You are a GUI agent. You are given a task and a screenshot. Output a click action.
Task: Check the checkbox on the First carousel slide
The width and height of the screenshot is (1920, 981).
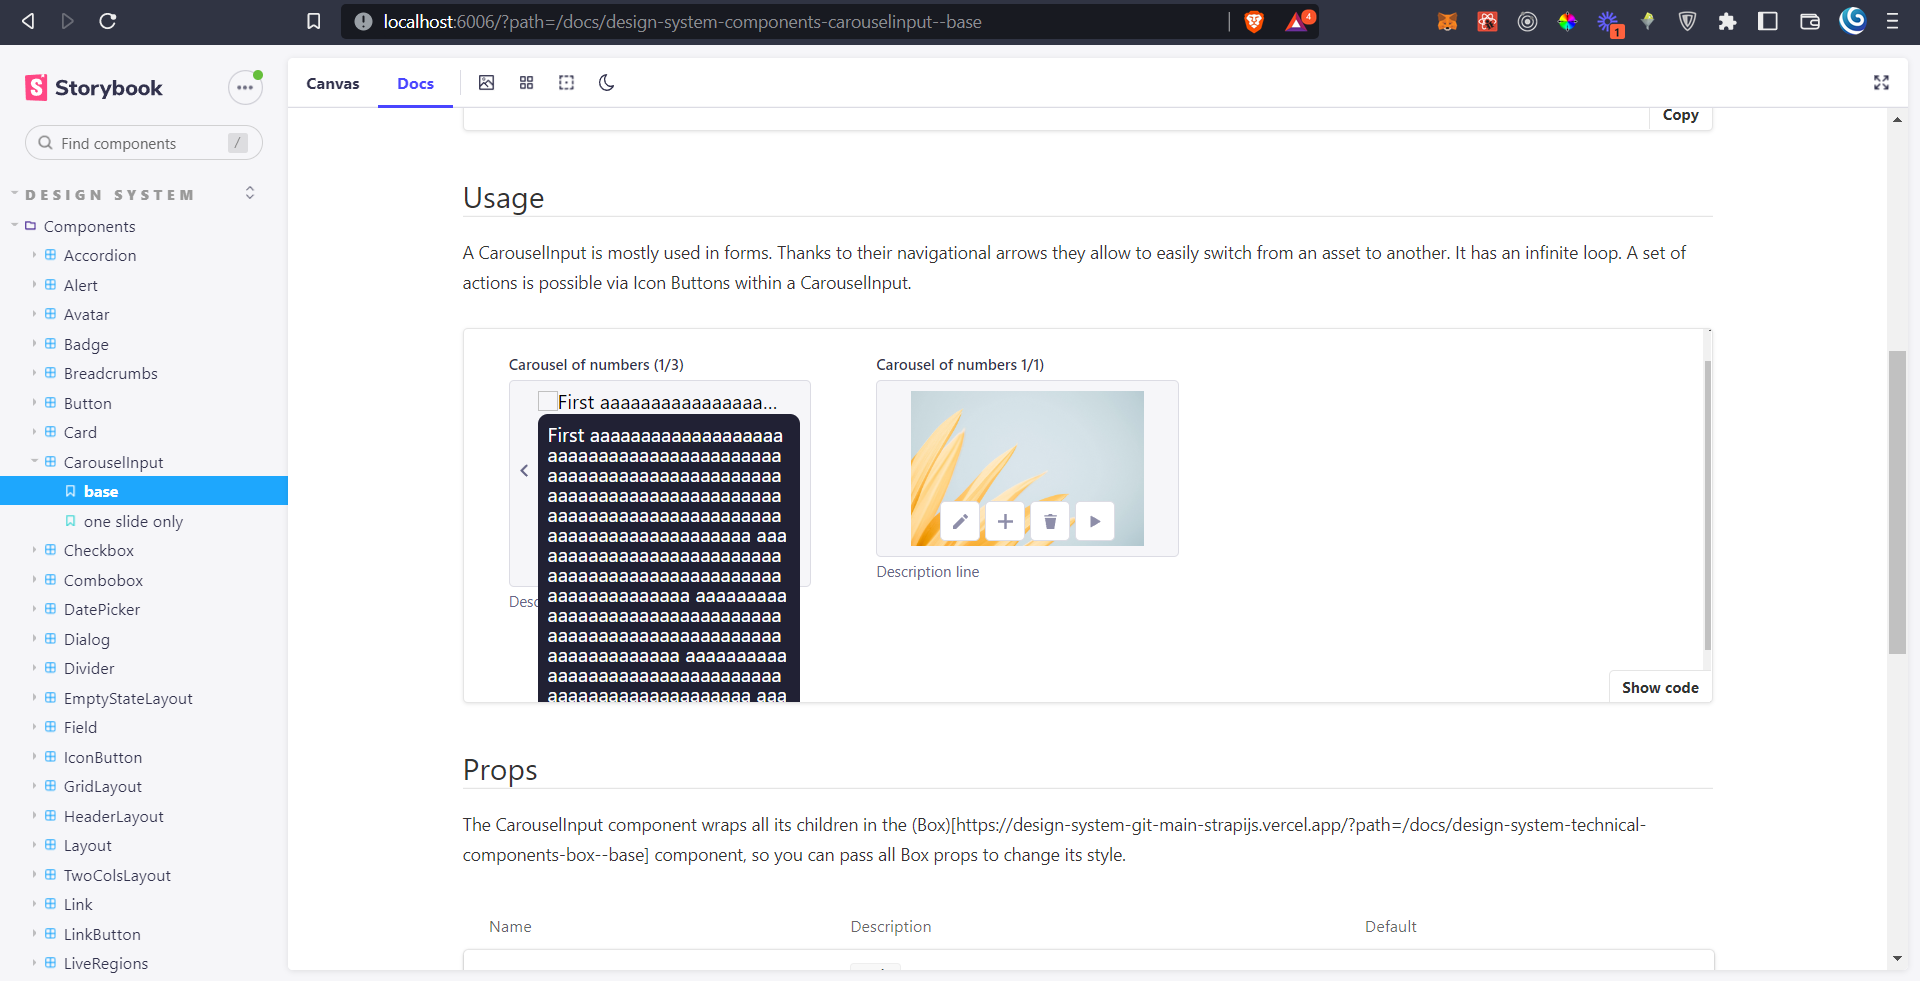click(547, 400)
